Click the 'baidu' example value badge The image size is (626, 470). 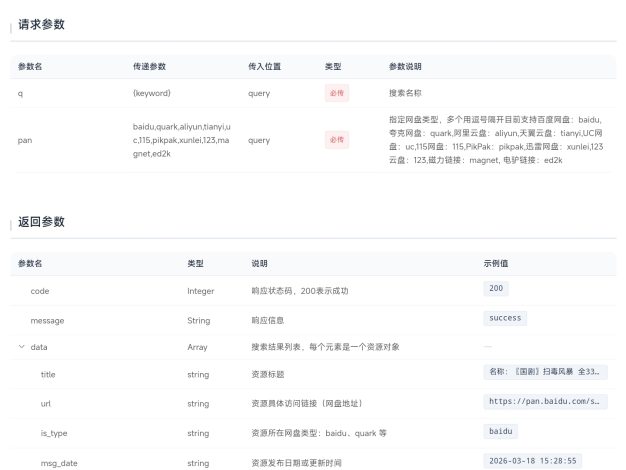point(501,431)
